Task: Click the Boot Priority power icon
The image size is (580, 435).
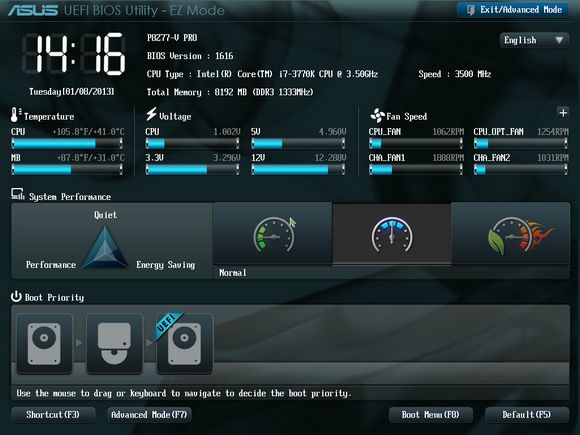Action: tap(16, 297)
